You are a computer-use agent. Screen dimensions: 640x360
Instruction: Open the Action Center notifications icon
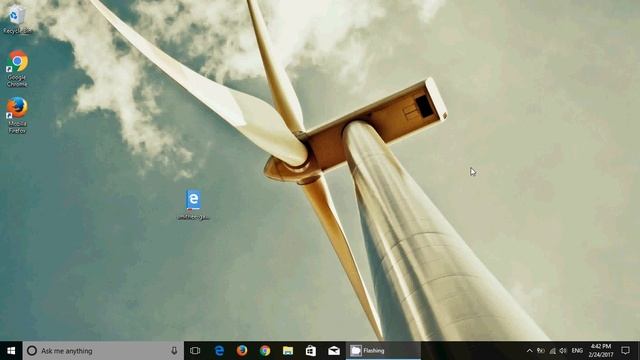(625, 351)
